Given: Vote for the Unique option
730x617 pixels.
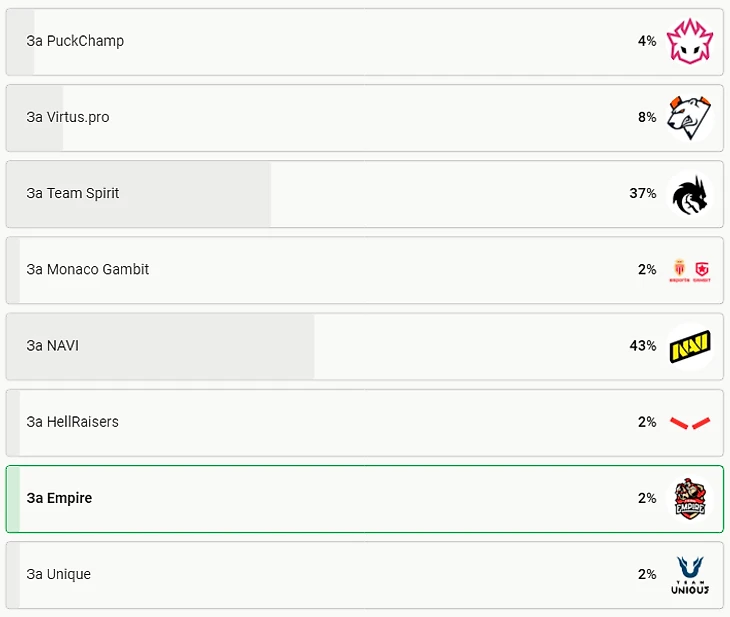Looking at the screenshot, I should 365,575.
